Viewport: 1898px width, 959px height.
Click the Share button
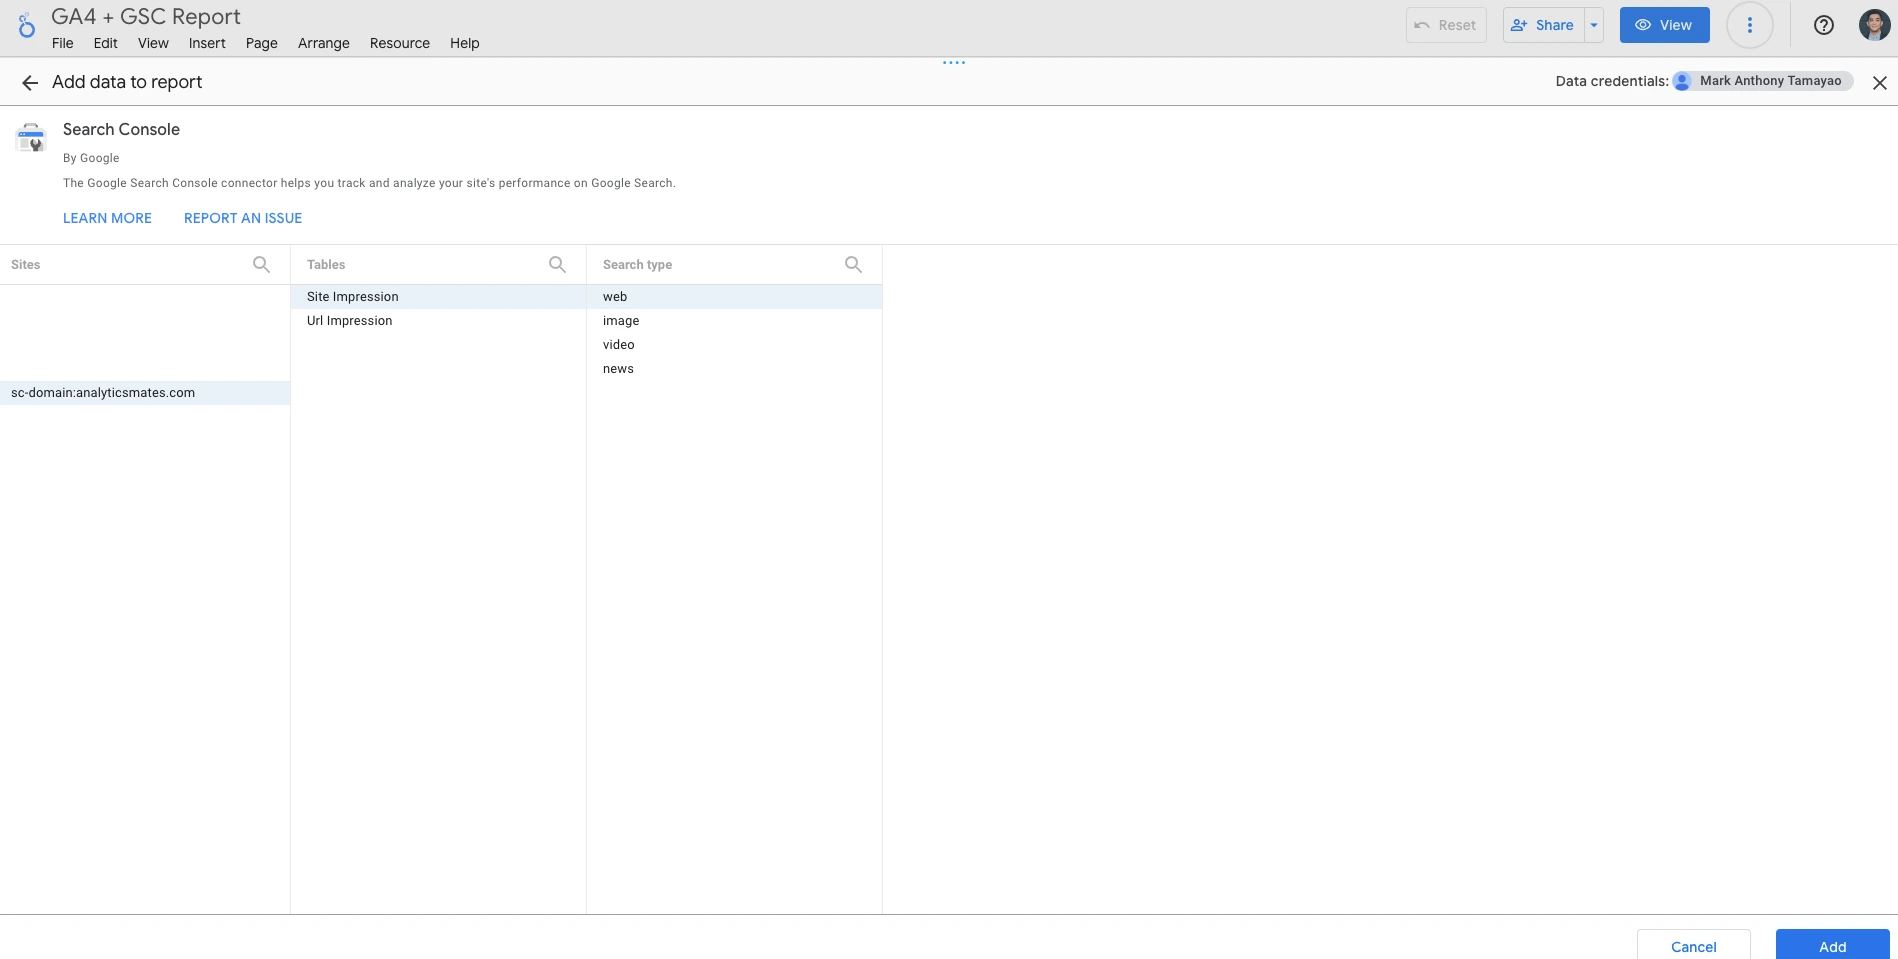[x=1544, y=25]
